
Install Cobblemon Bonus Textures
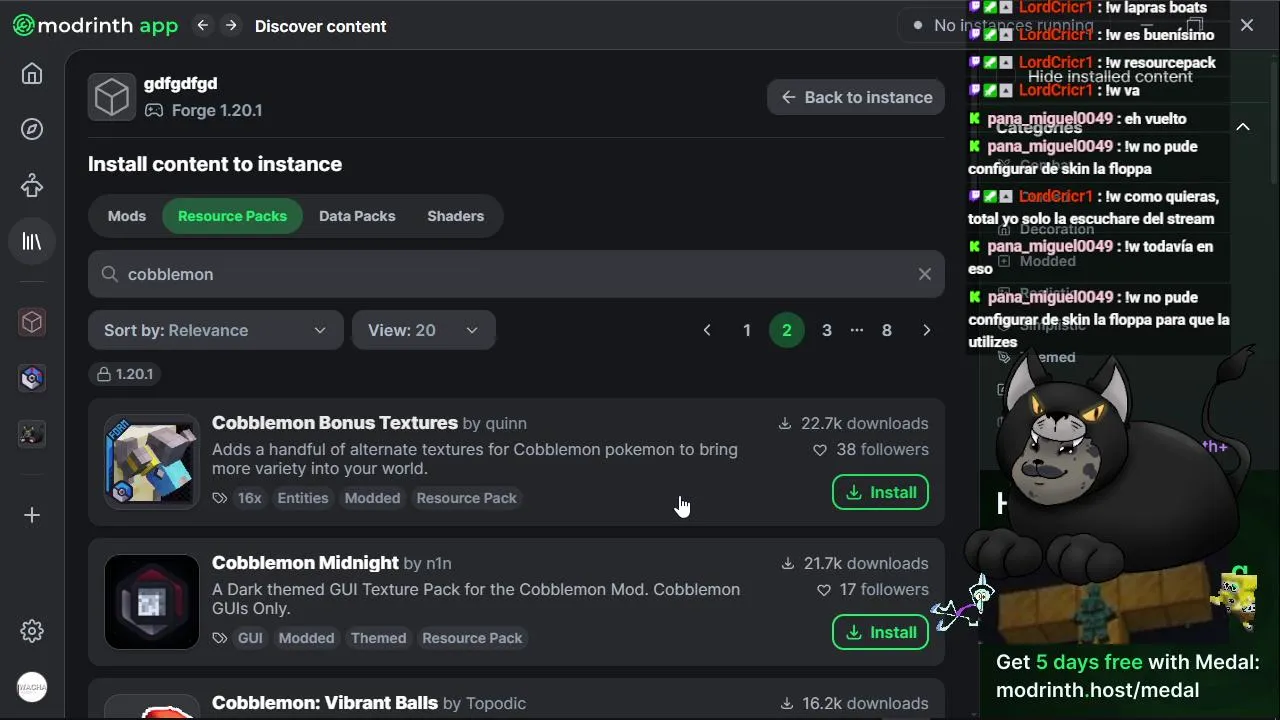(880, 492)
